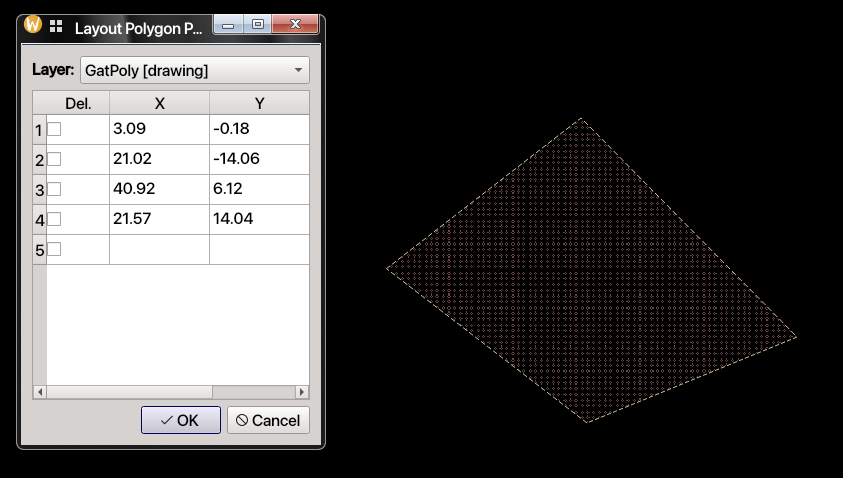
Task: Click the empty X cell in row 5
Action: coord(159,250)
